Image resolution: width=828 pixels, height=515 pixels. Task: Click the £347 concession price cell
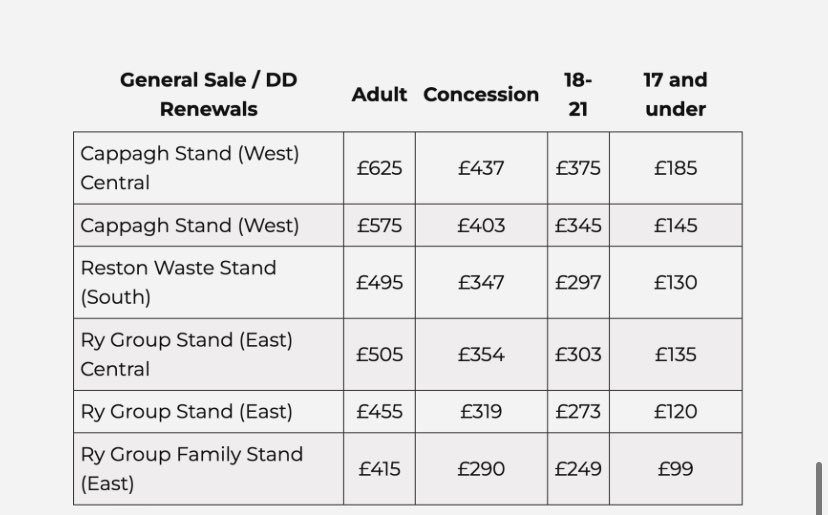(x=481, y=283)
